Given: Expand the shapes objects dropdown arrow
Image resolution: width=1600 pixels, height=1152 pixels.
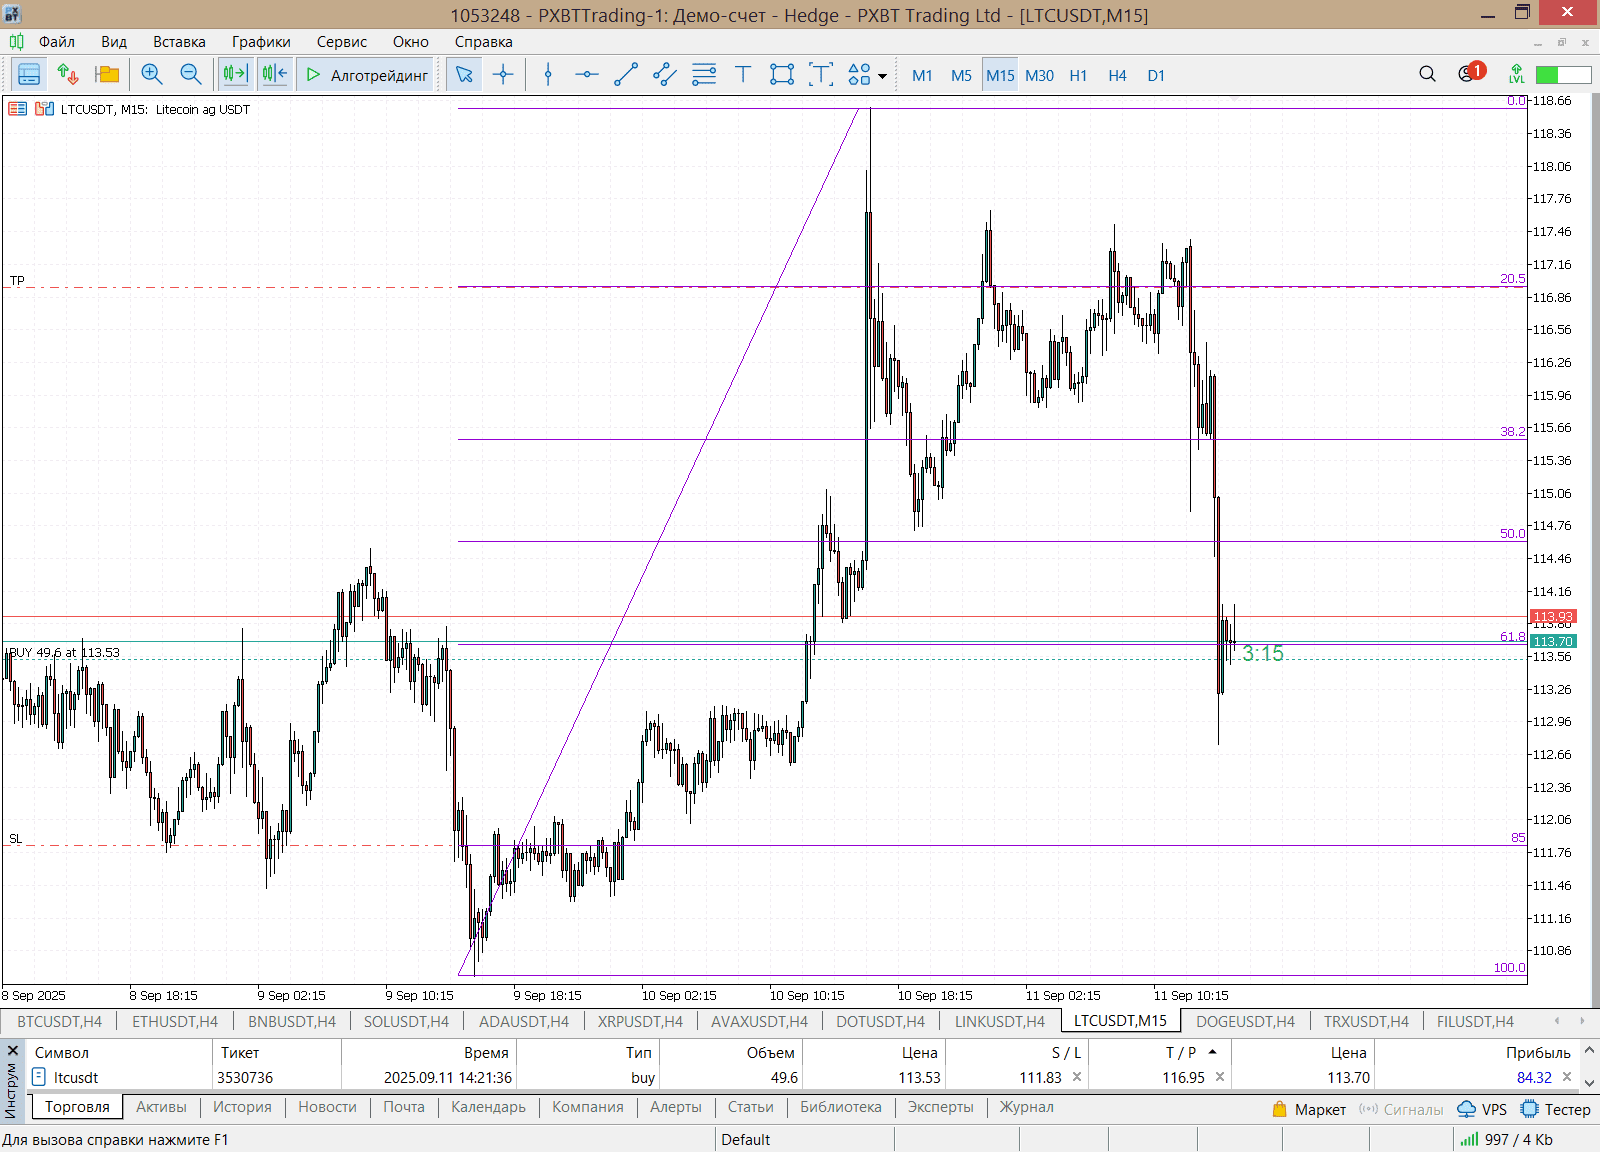Looking at the screenshot, I should click(x=882, y=76).
